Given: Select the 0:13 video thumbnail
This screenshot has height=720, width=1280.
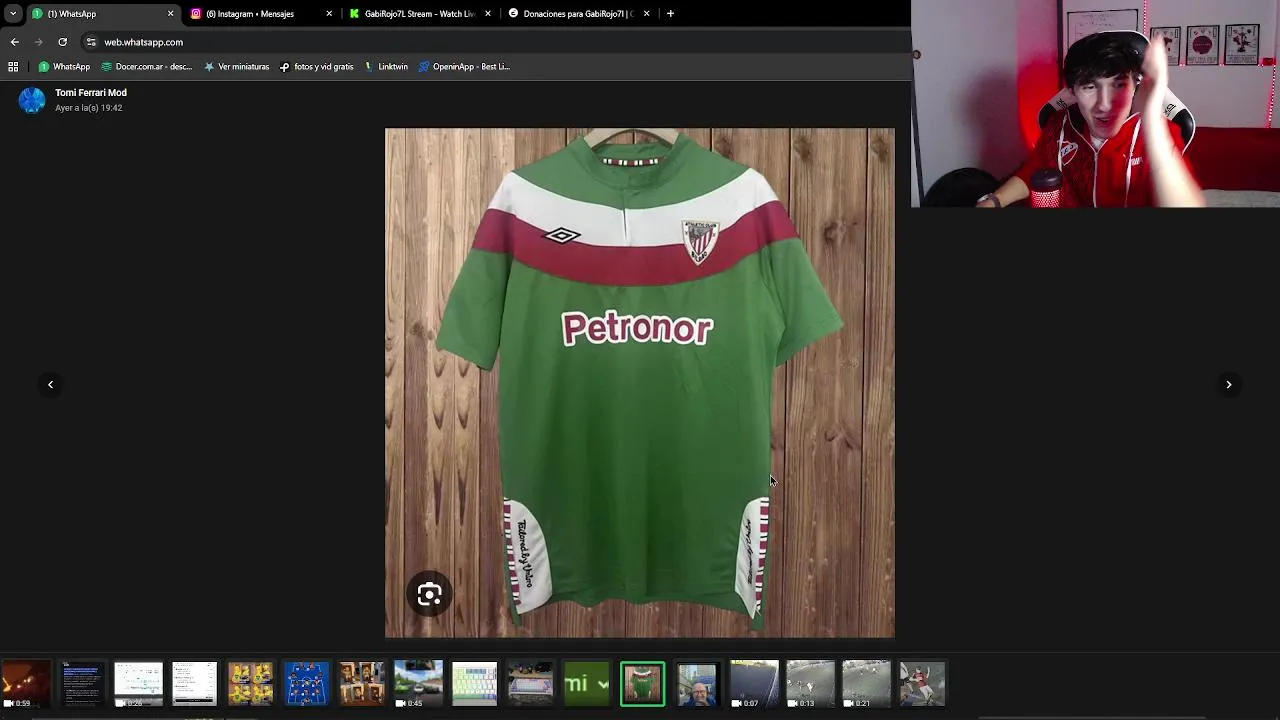Looking at the screenshot, I should coord(810,685).
